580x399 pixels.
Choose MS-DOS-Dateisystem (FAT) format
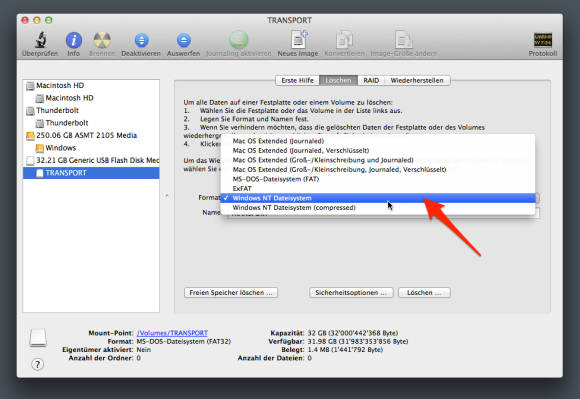[378, 179]
